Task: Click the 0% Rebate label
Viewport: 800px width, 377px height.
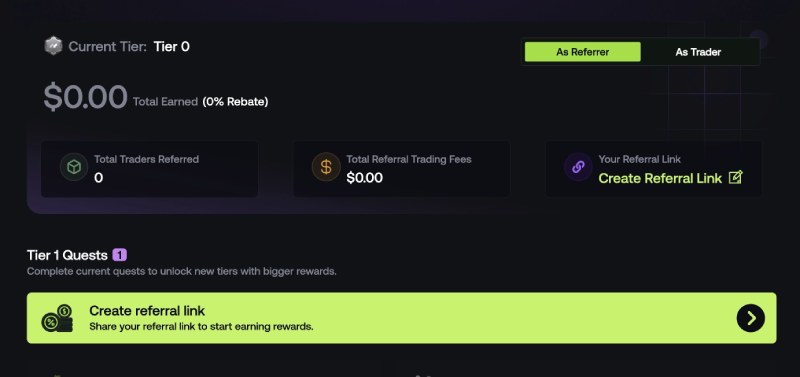Action: coord(235,102)
